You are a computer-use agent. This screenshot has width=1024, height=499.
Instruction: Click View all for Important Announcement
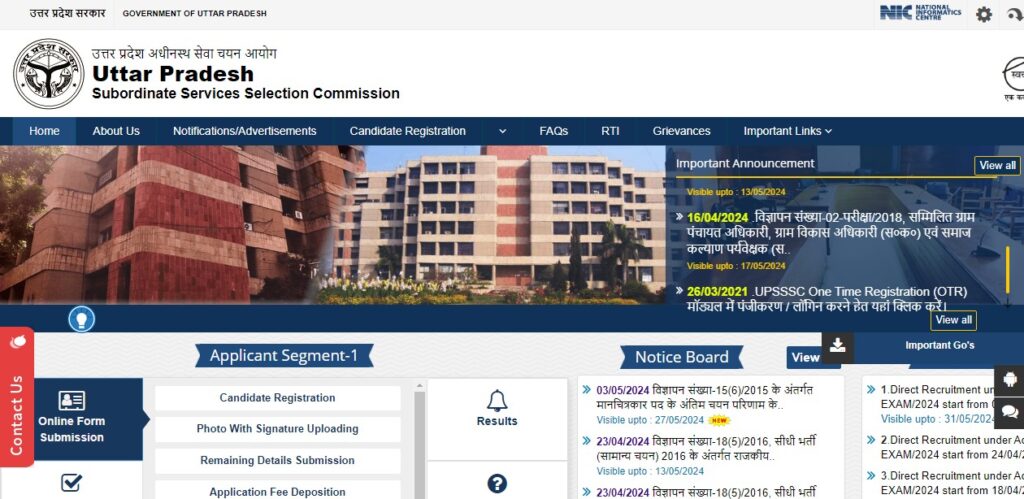click(997, 165)
